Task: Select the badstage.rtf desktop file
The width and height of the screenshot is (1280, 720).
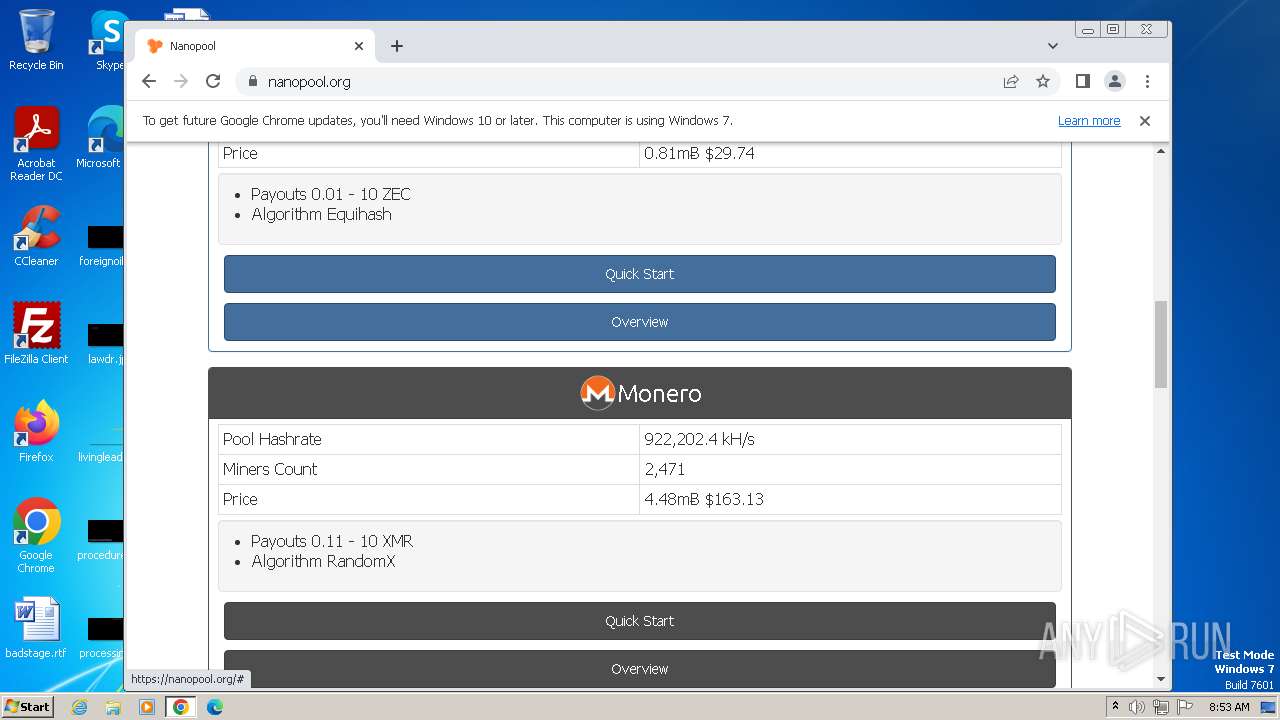Action: pyautogui.click(x=36, y=628)
